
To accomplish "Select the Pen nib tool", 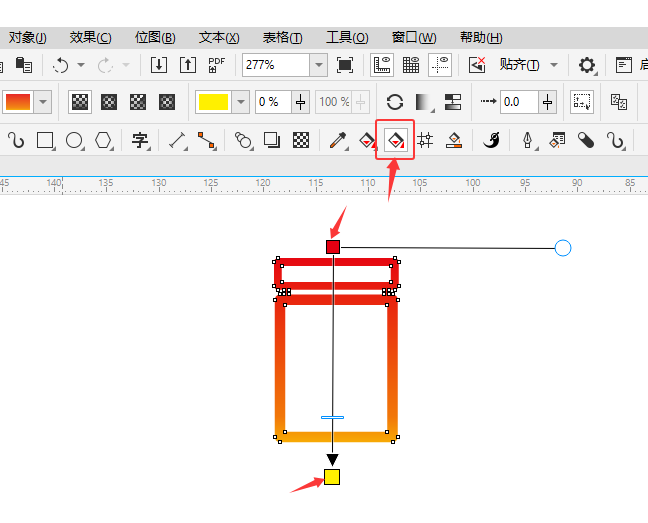I will coord(528,140).
